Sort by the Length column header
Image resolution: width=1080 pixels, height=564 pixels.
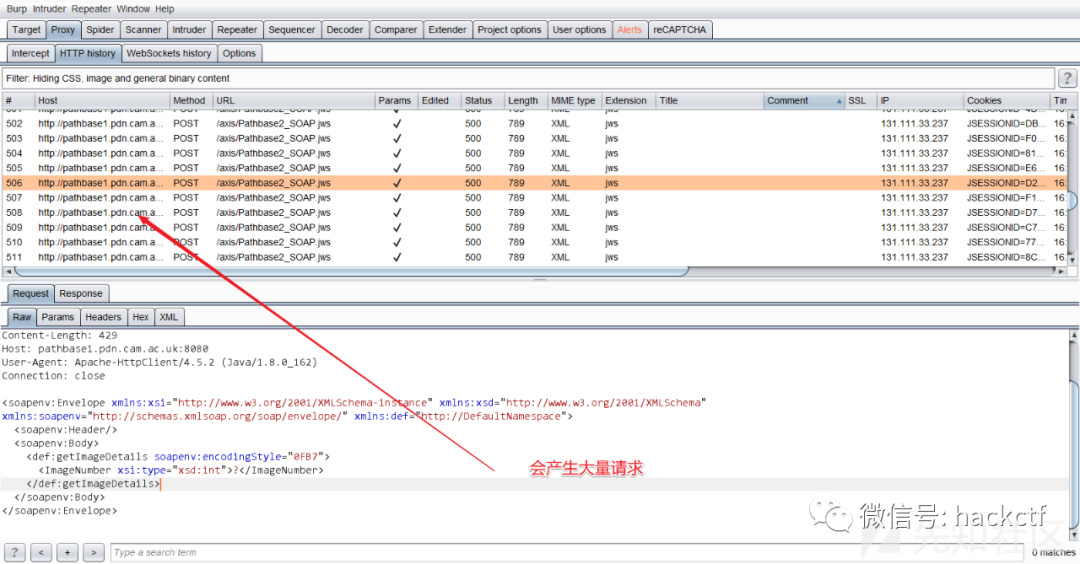click(526, 101)
